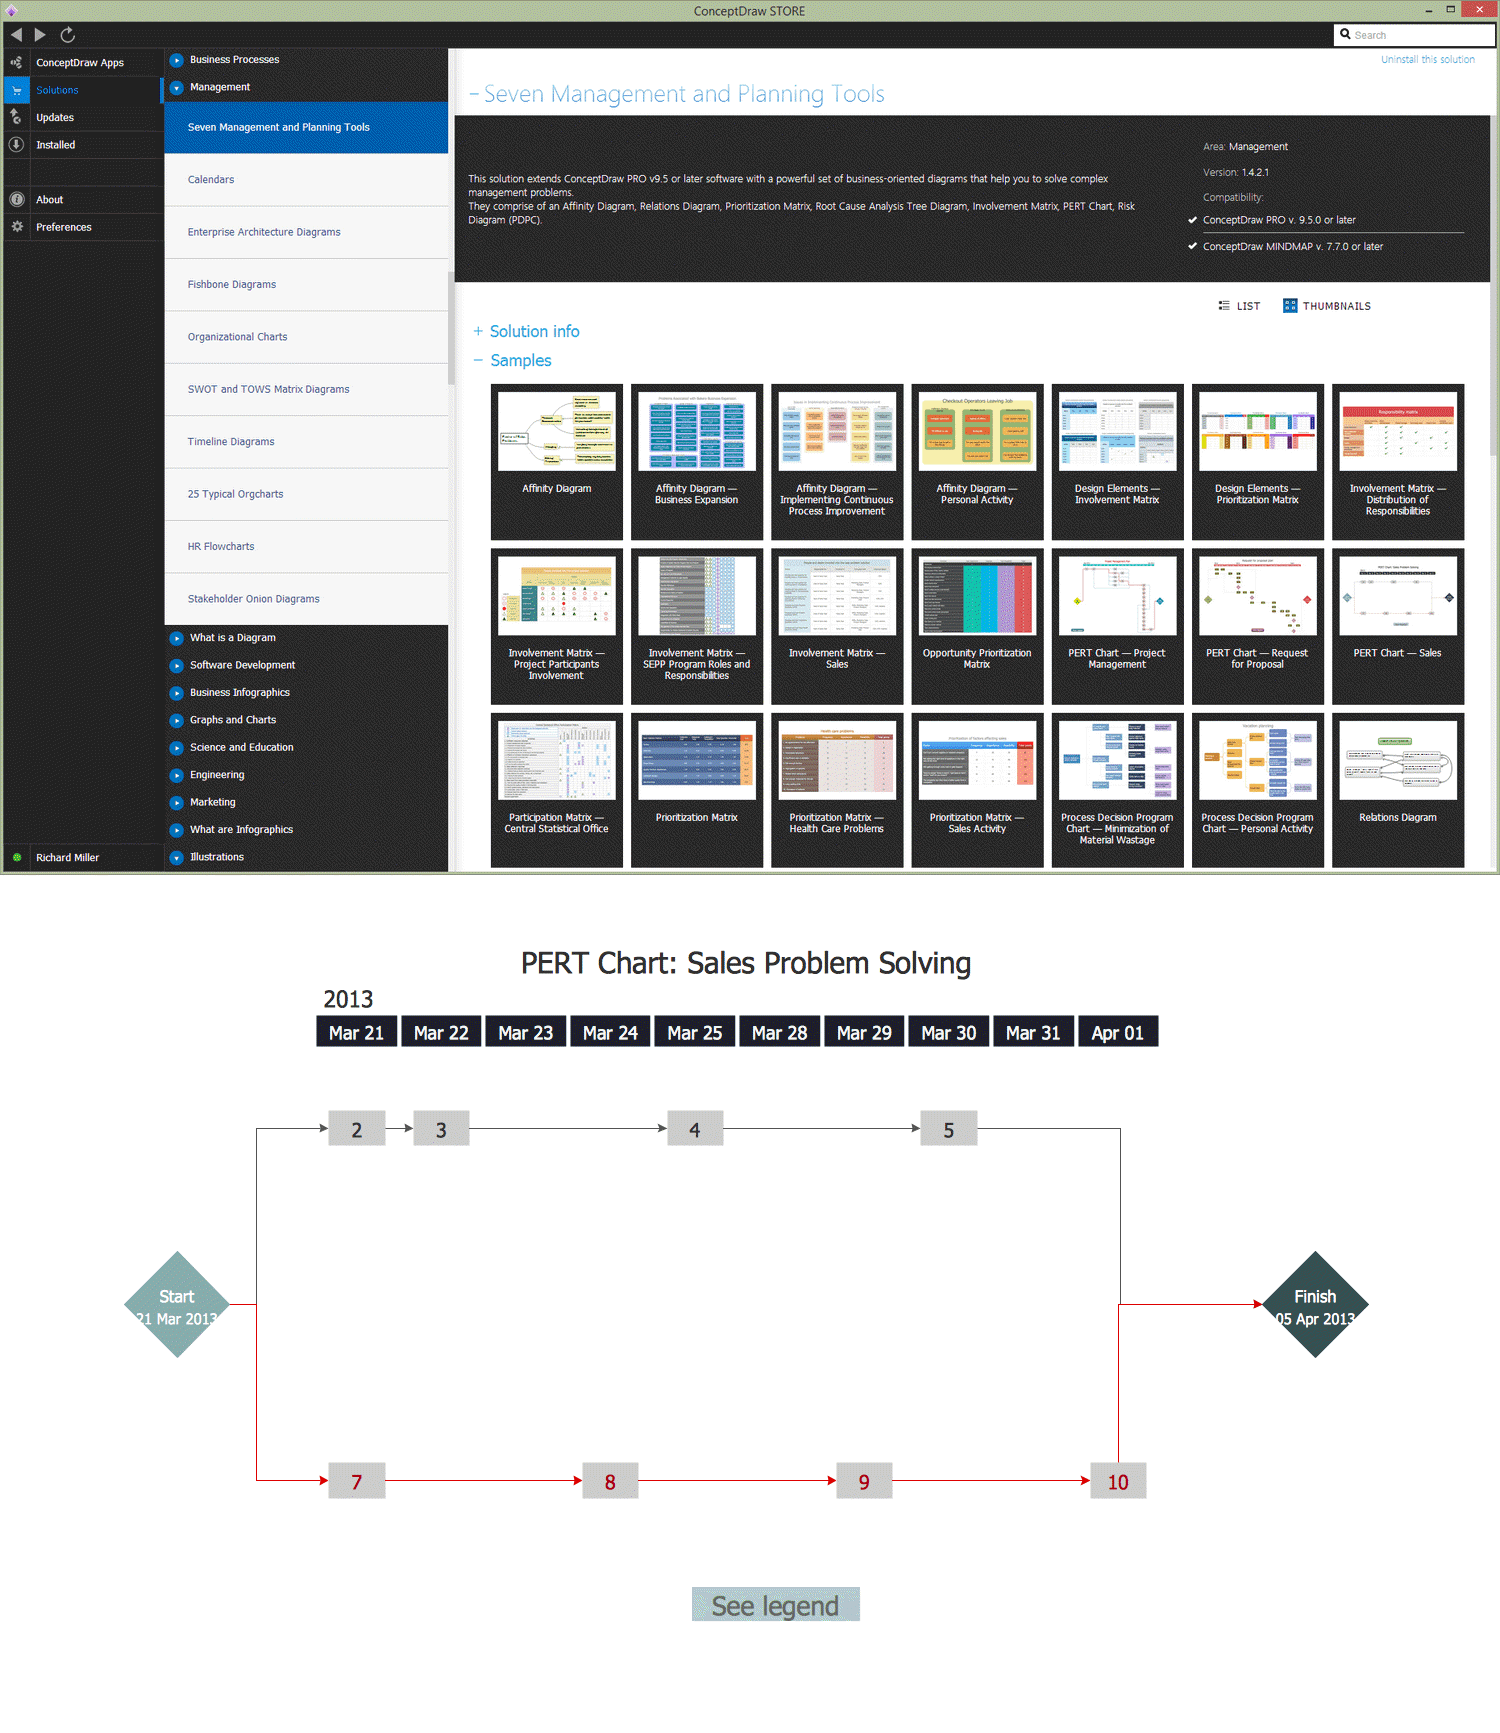Click the Apr 01 date header
The height and width of the screenshot is (1733, 1500).
pyautogui.click(x=1118, y=1032)
